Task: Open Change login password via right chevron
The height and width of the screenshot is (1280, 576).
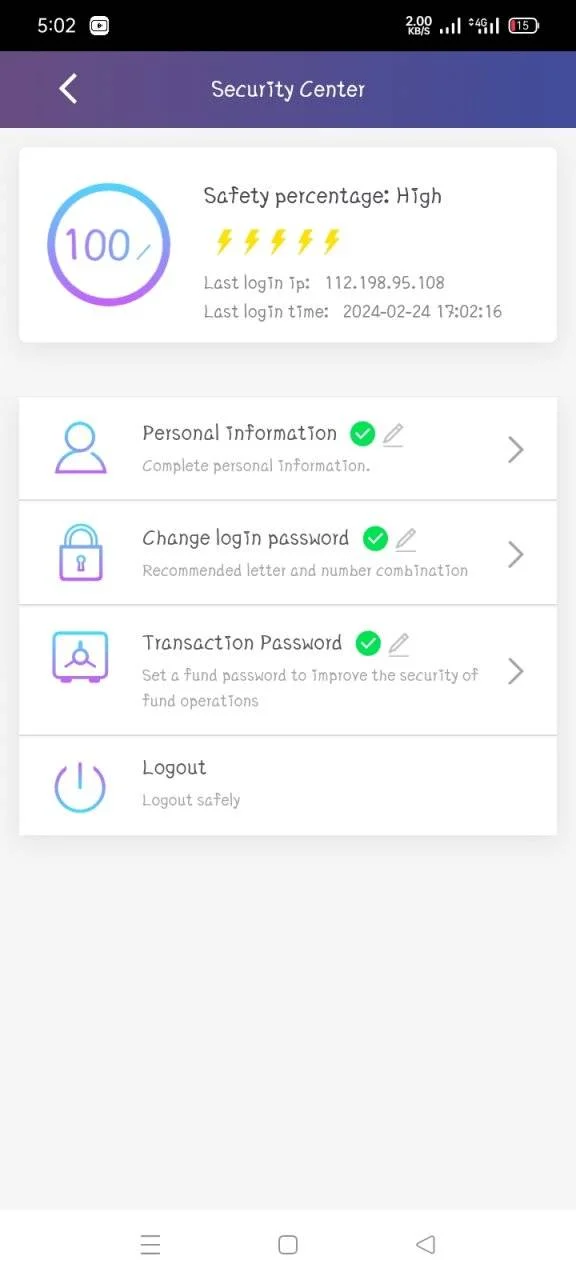Action: pos(516,554)
